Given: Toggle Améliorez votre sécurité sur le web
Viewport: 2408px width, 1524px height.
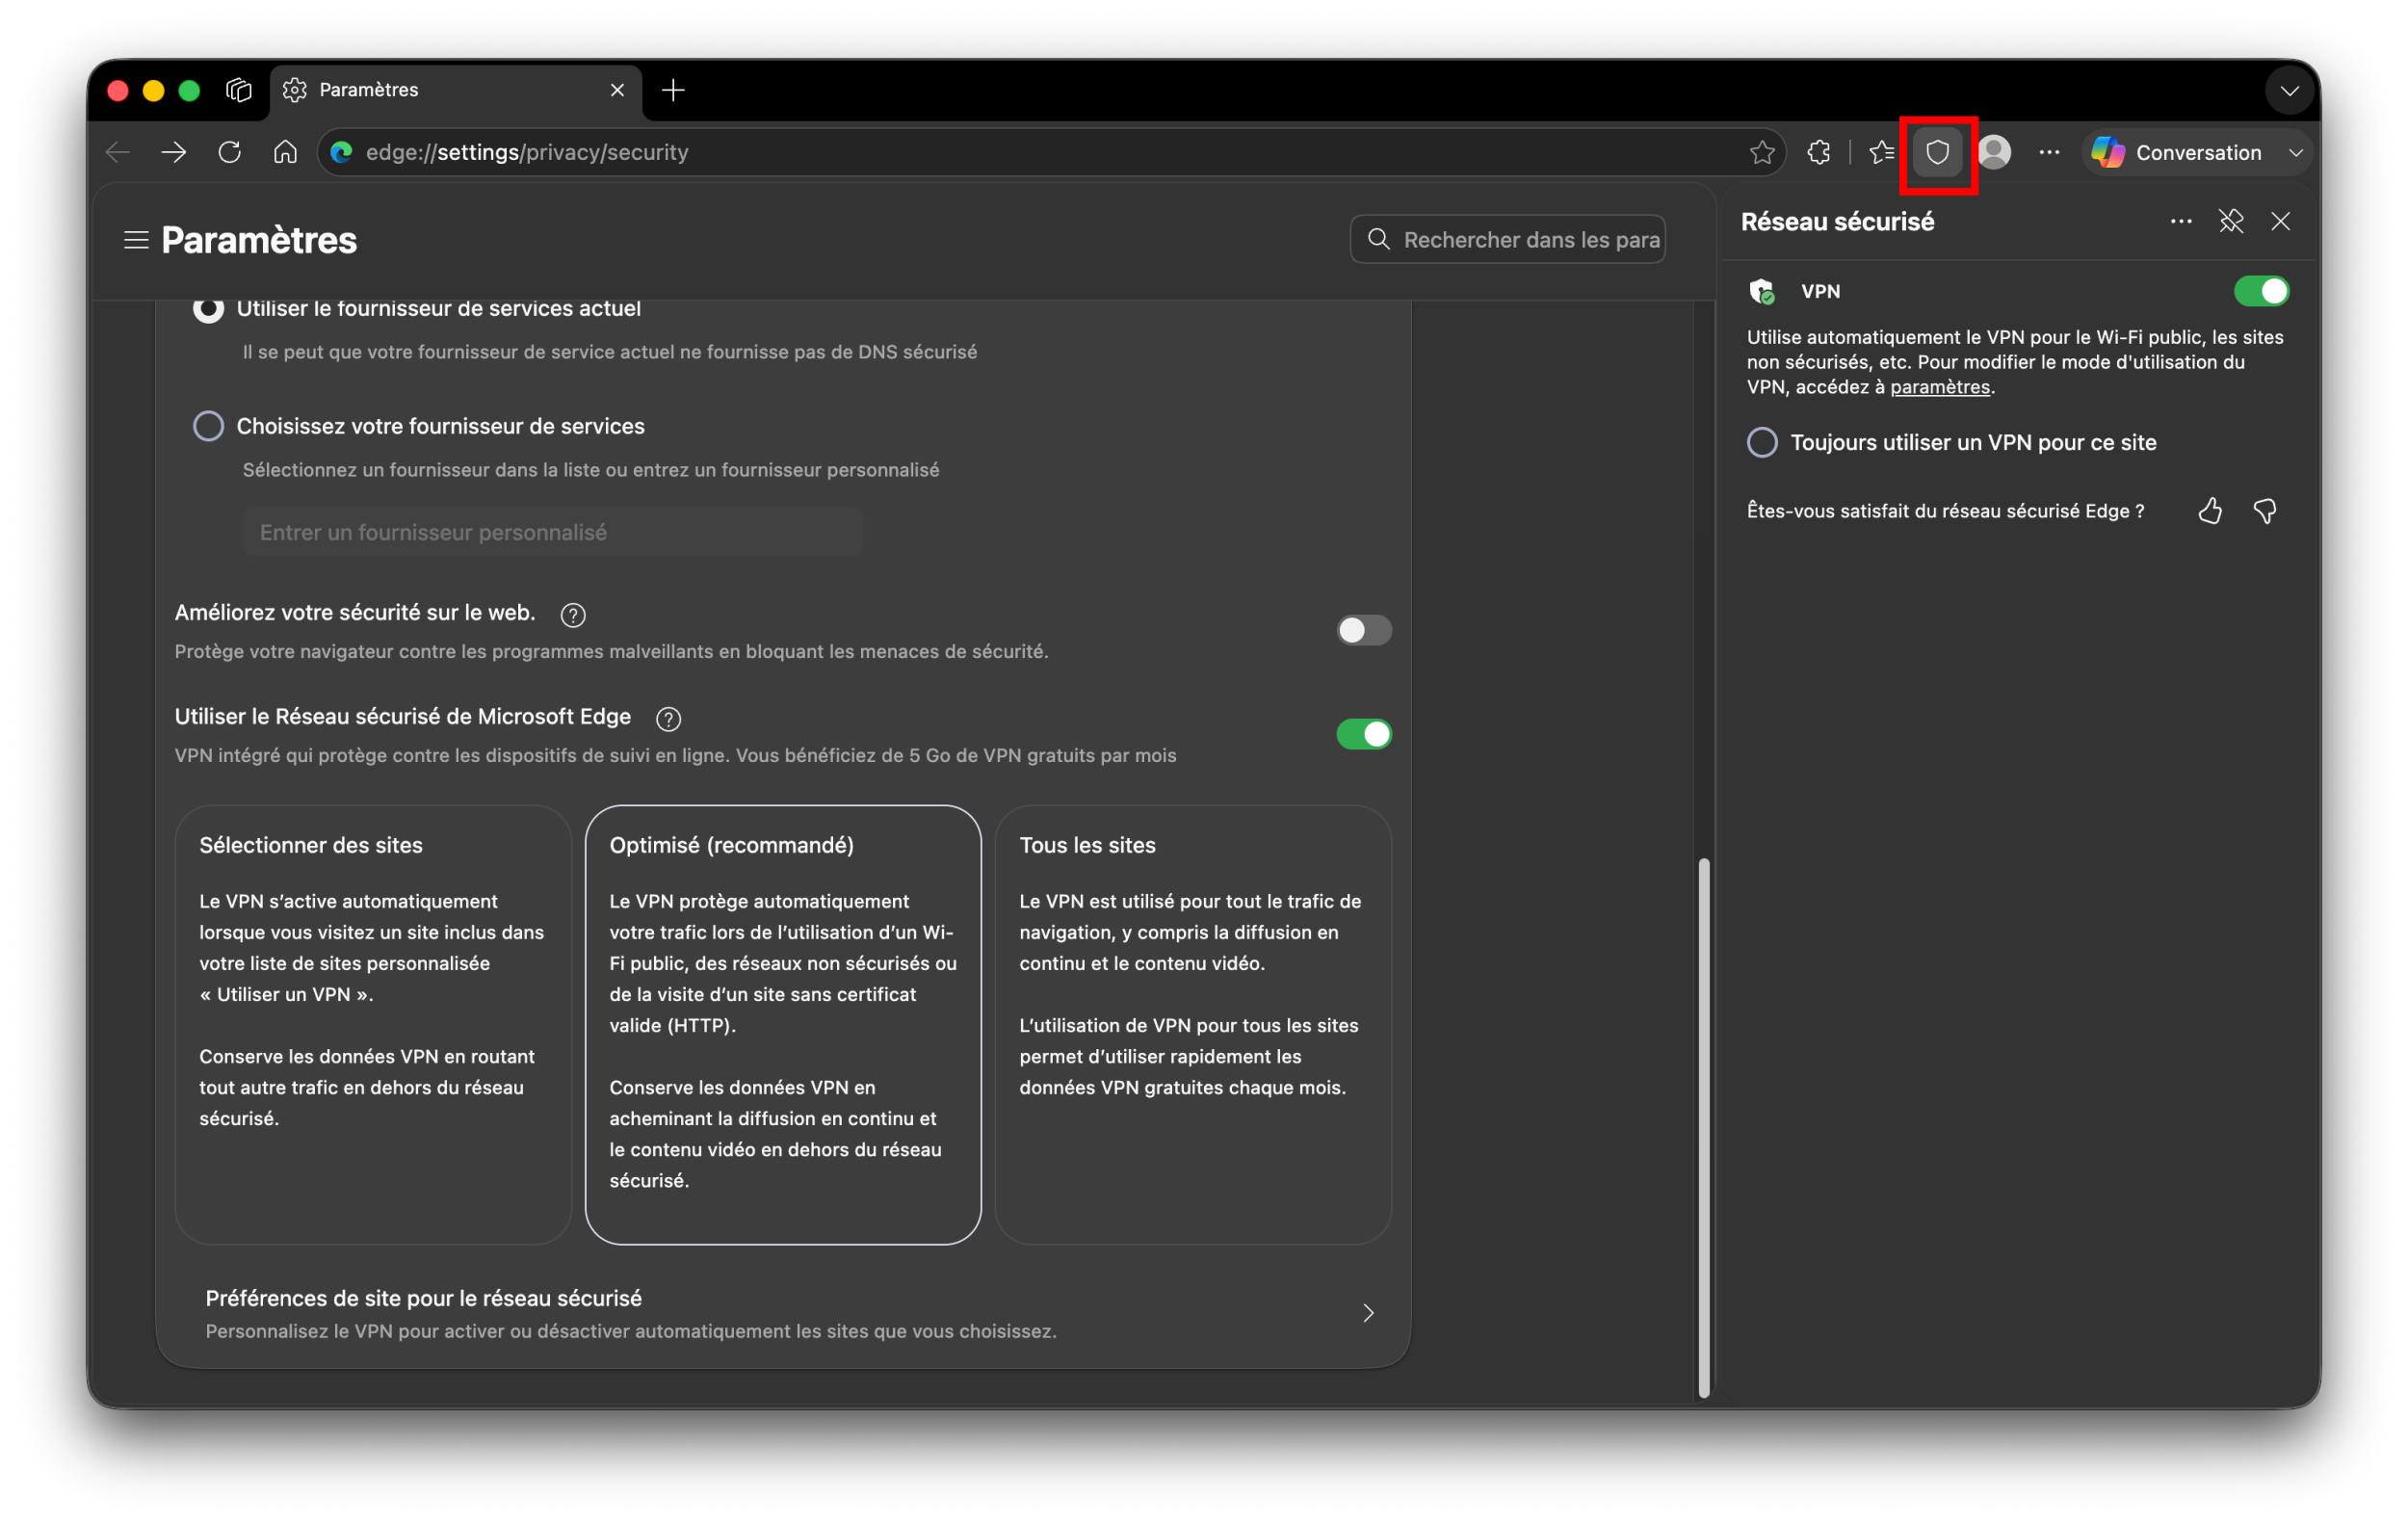Looking at the screenshot, I should pos(1364,630).
